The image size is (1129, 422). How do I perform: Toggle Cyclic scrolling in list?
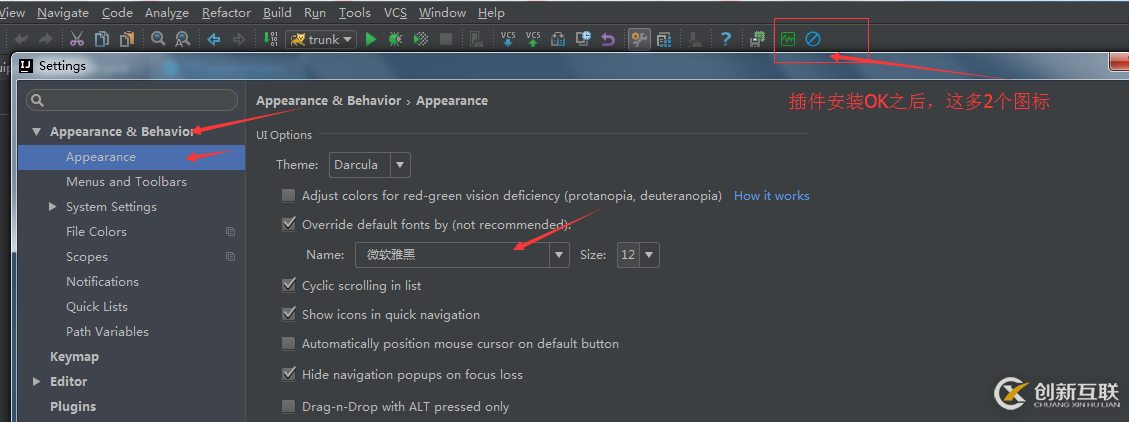(x=288, y=285)
